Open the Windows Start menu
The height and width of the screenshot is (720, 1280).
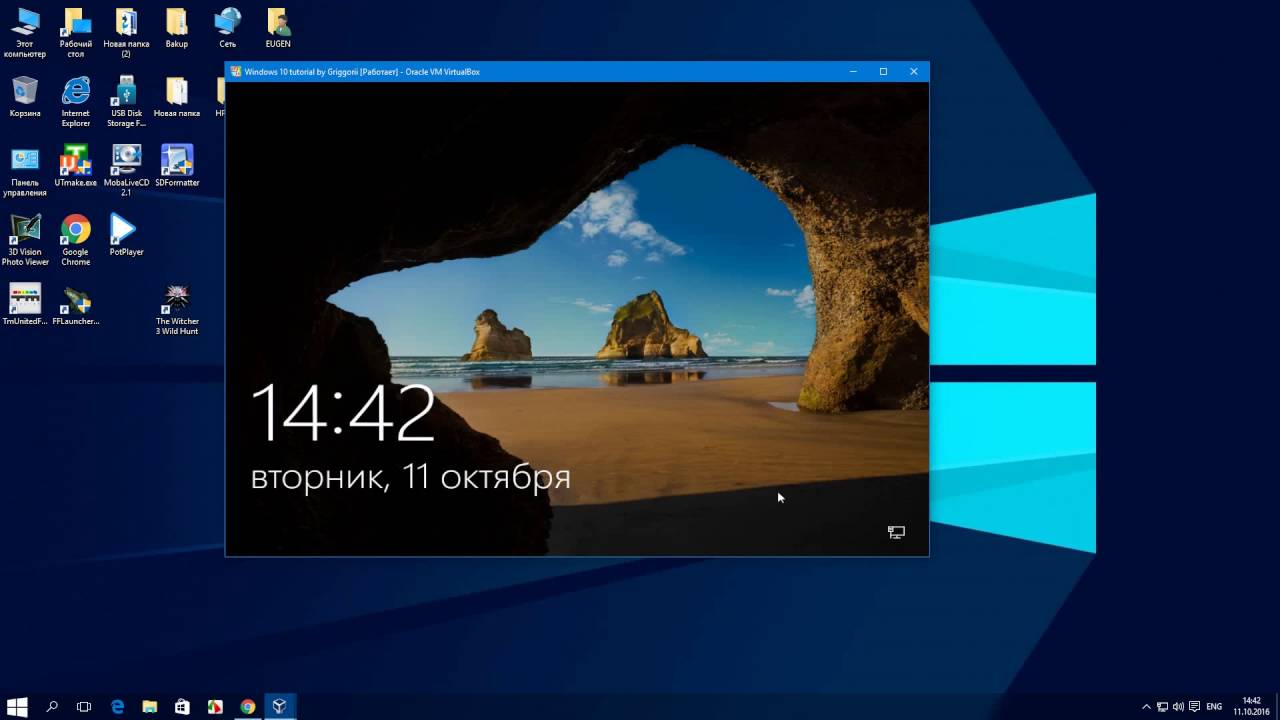point(17,706)
